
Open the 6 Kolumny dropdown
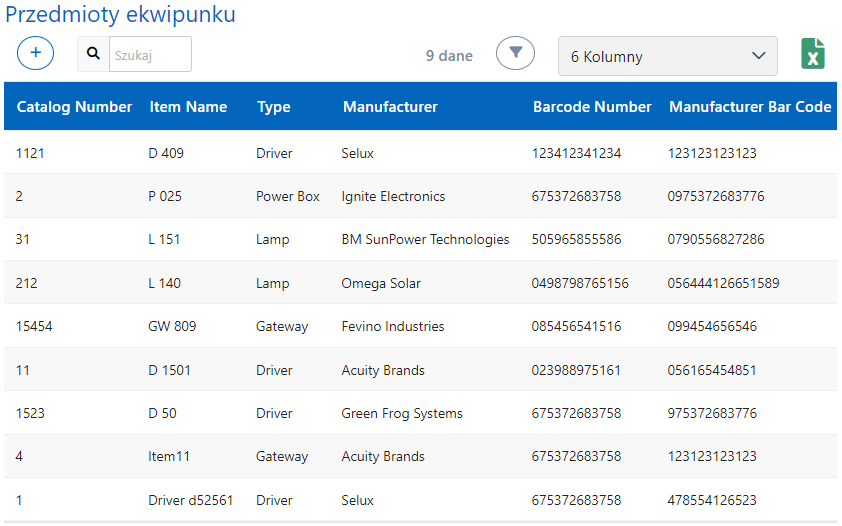tap(667, 56)
